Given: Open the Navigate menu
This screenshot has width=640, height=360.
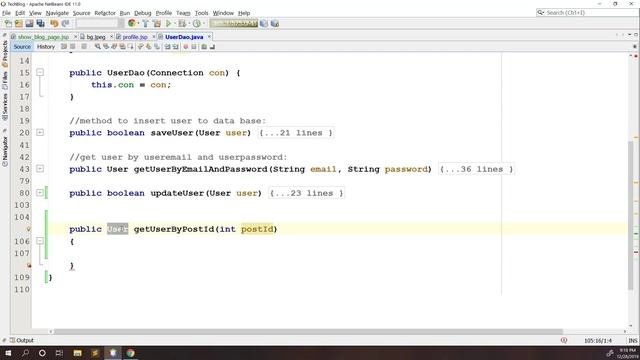Looking at the screenshot, I should [x=57, y=13].
